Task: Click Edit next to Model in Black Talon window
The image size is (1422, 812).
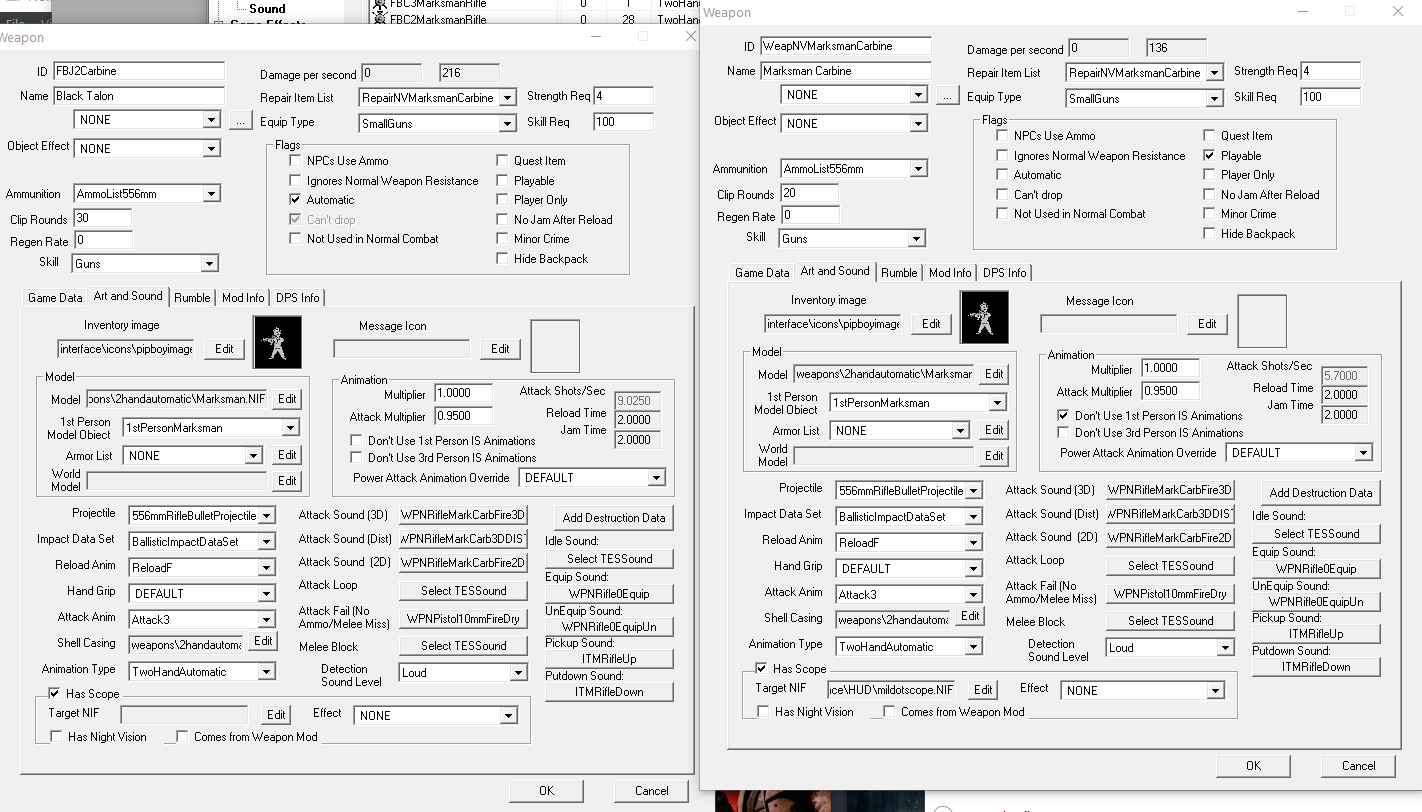Action: coord(287,399)
